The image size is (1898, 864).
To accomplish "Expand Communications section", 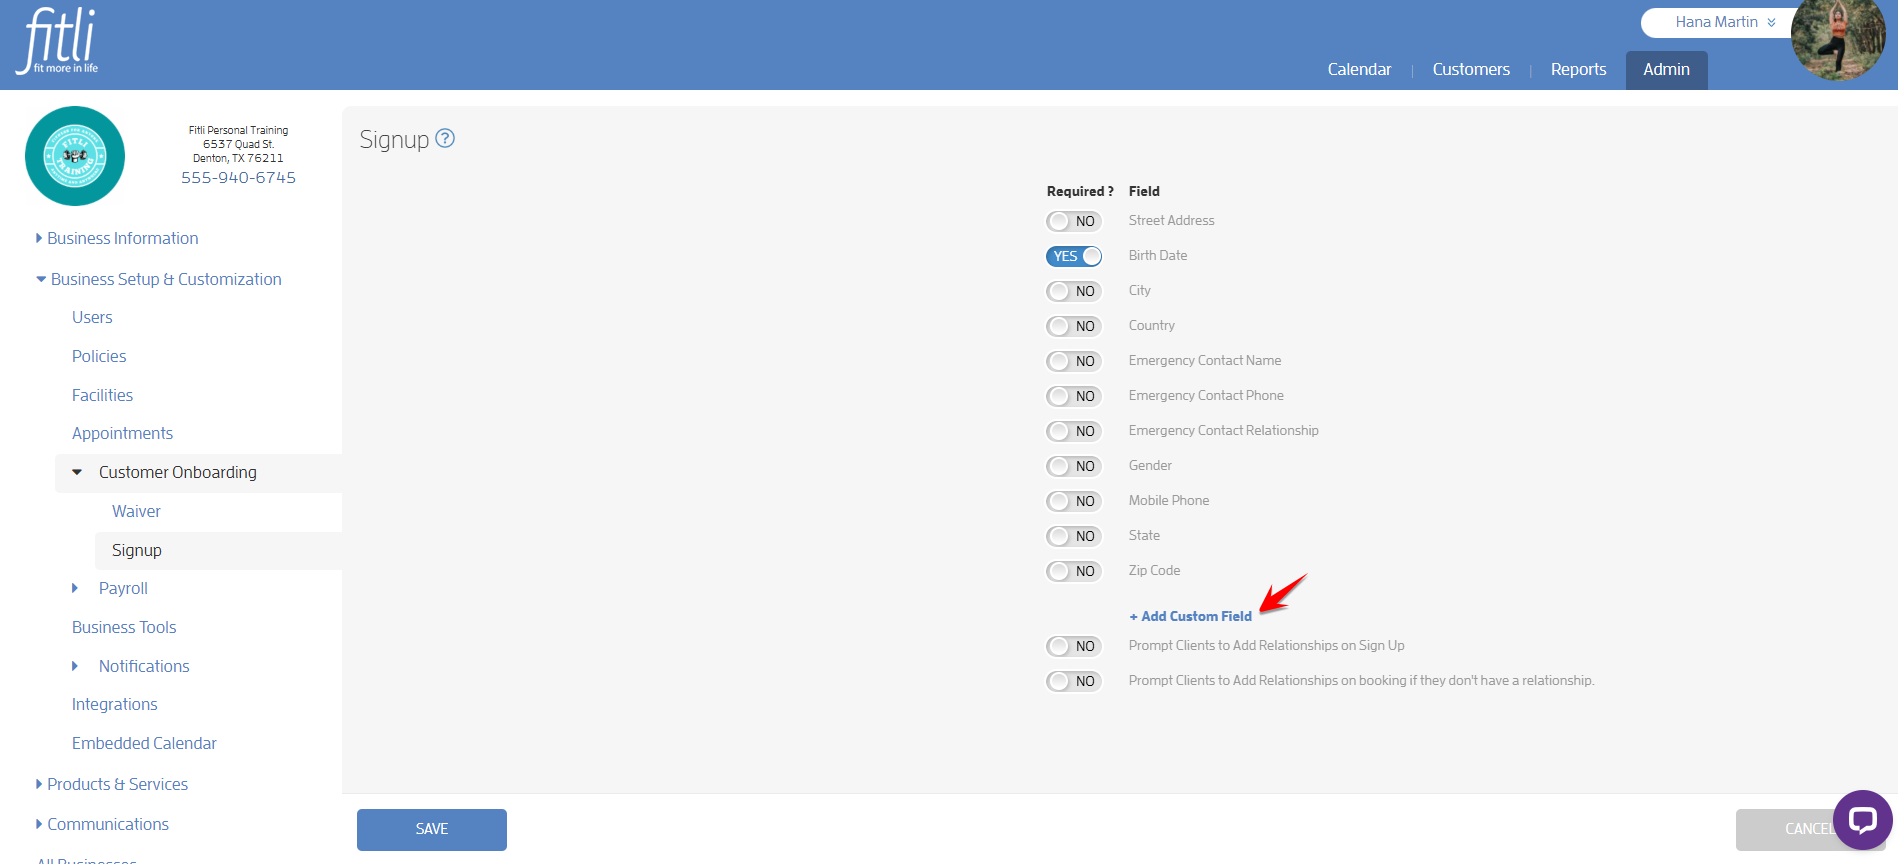I will pos(102,824).
